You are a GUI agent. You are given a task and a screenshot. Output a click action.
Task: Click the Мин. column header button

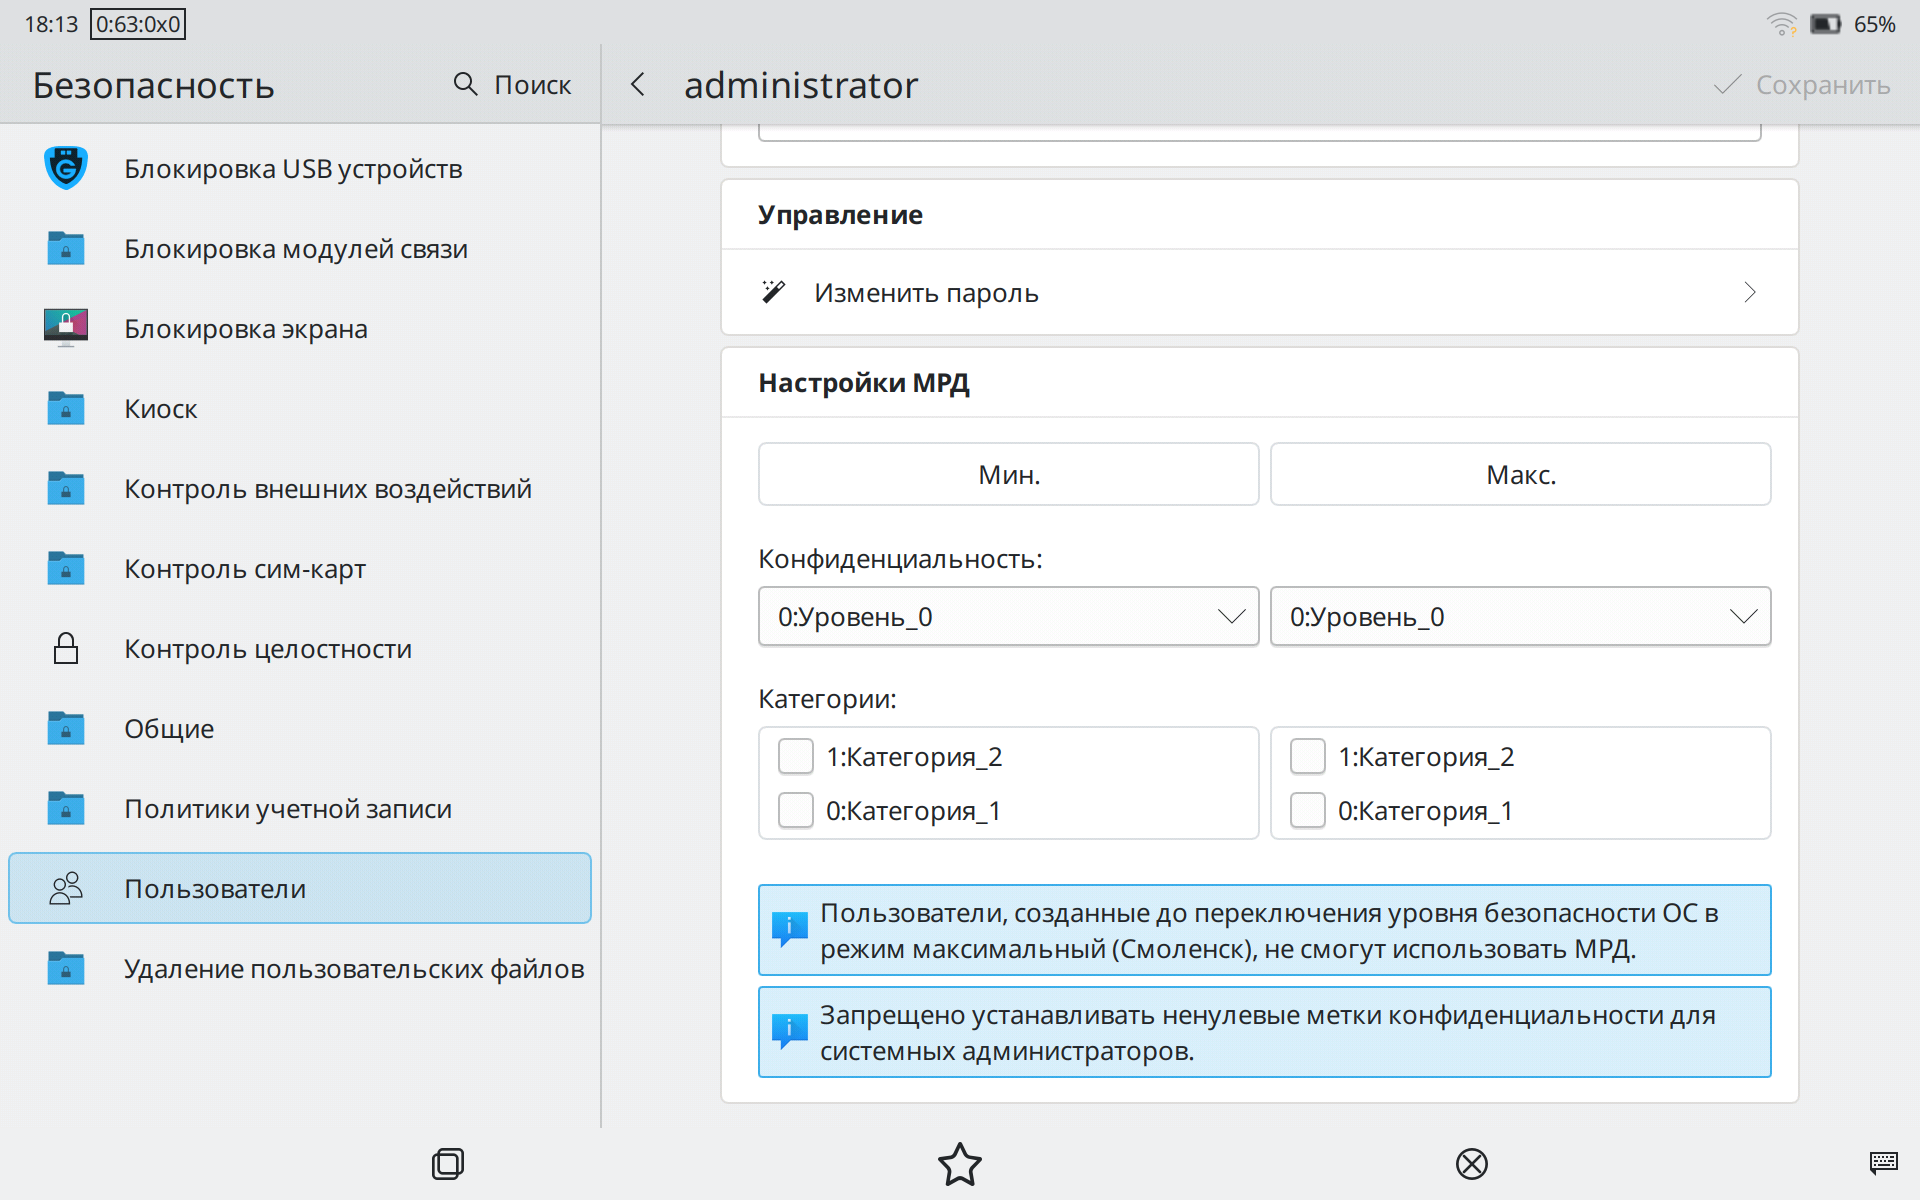[x=1008, y=474]
